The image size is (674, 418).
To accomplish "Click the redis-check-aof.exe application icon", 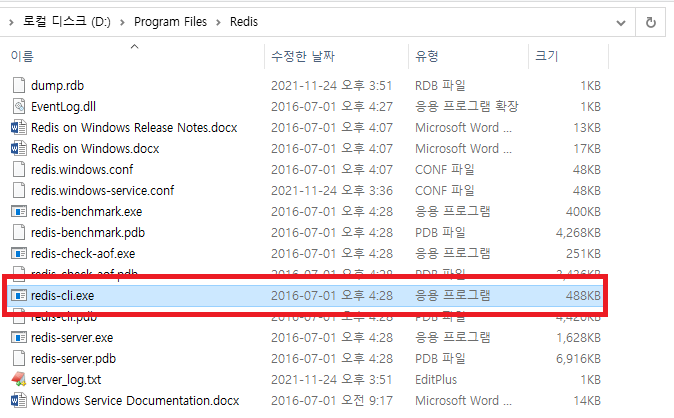I will coord(18,254).
